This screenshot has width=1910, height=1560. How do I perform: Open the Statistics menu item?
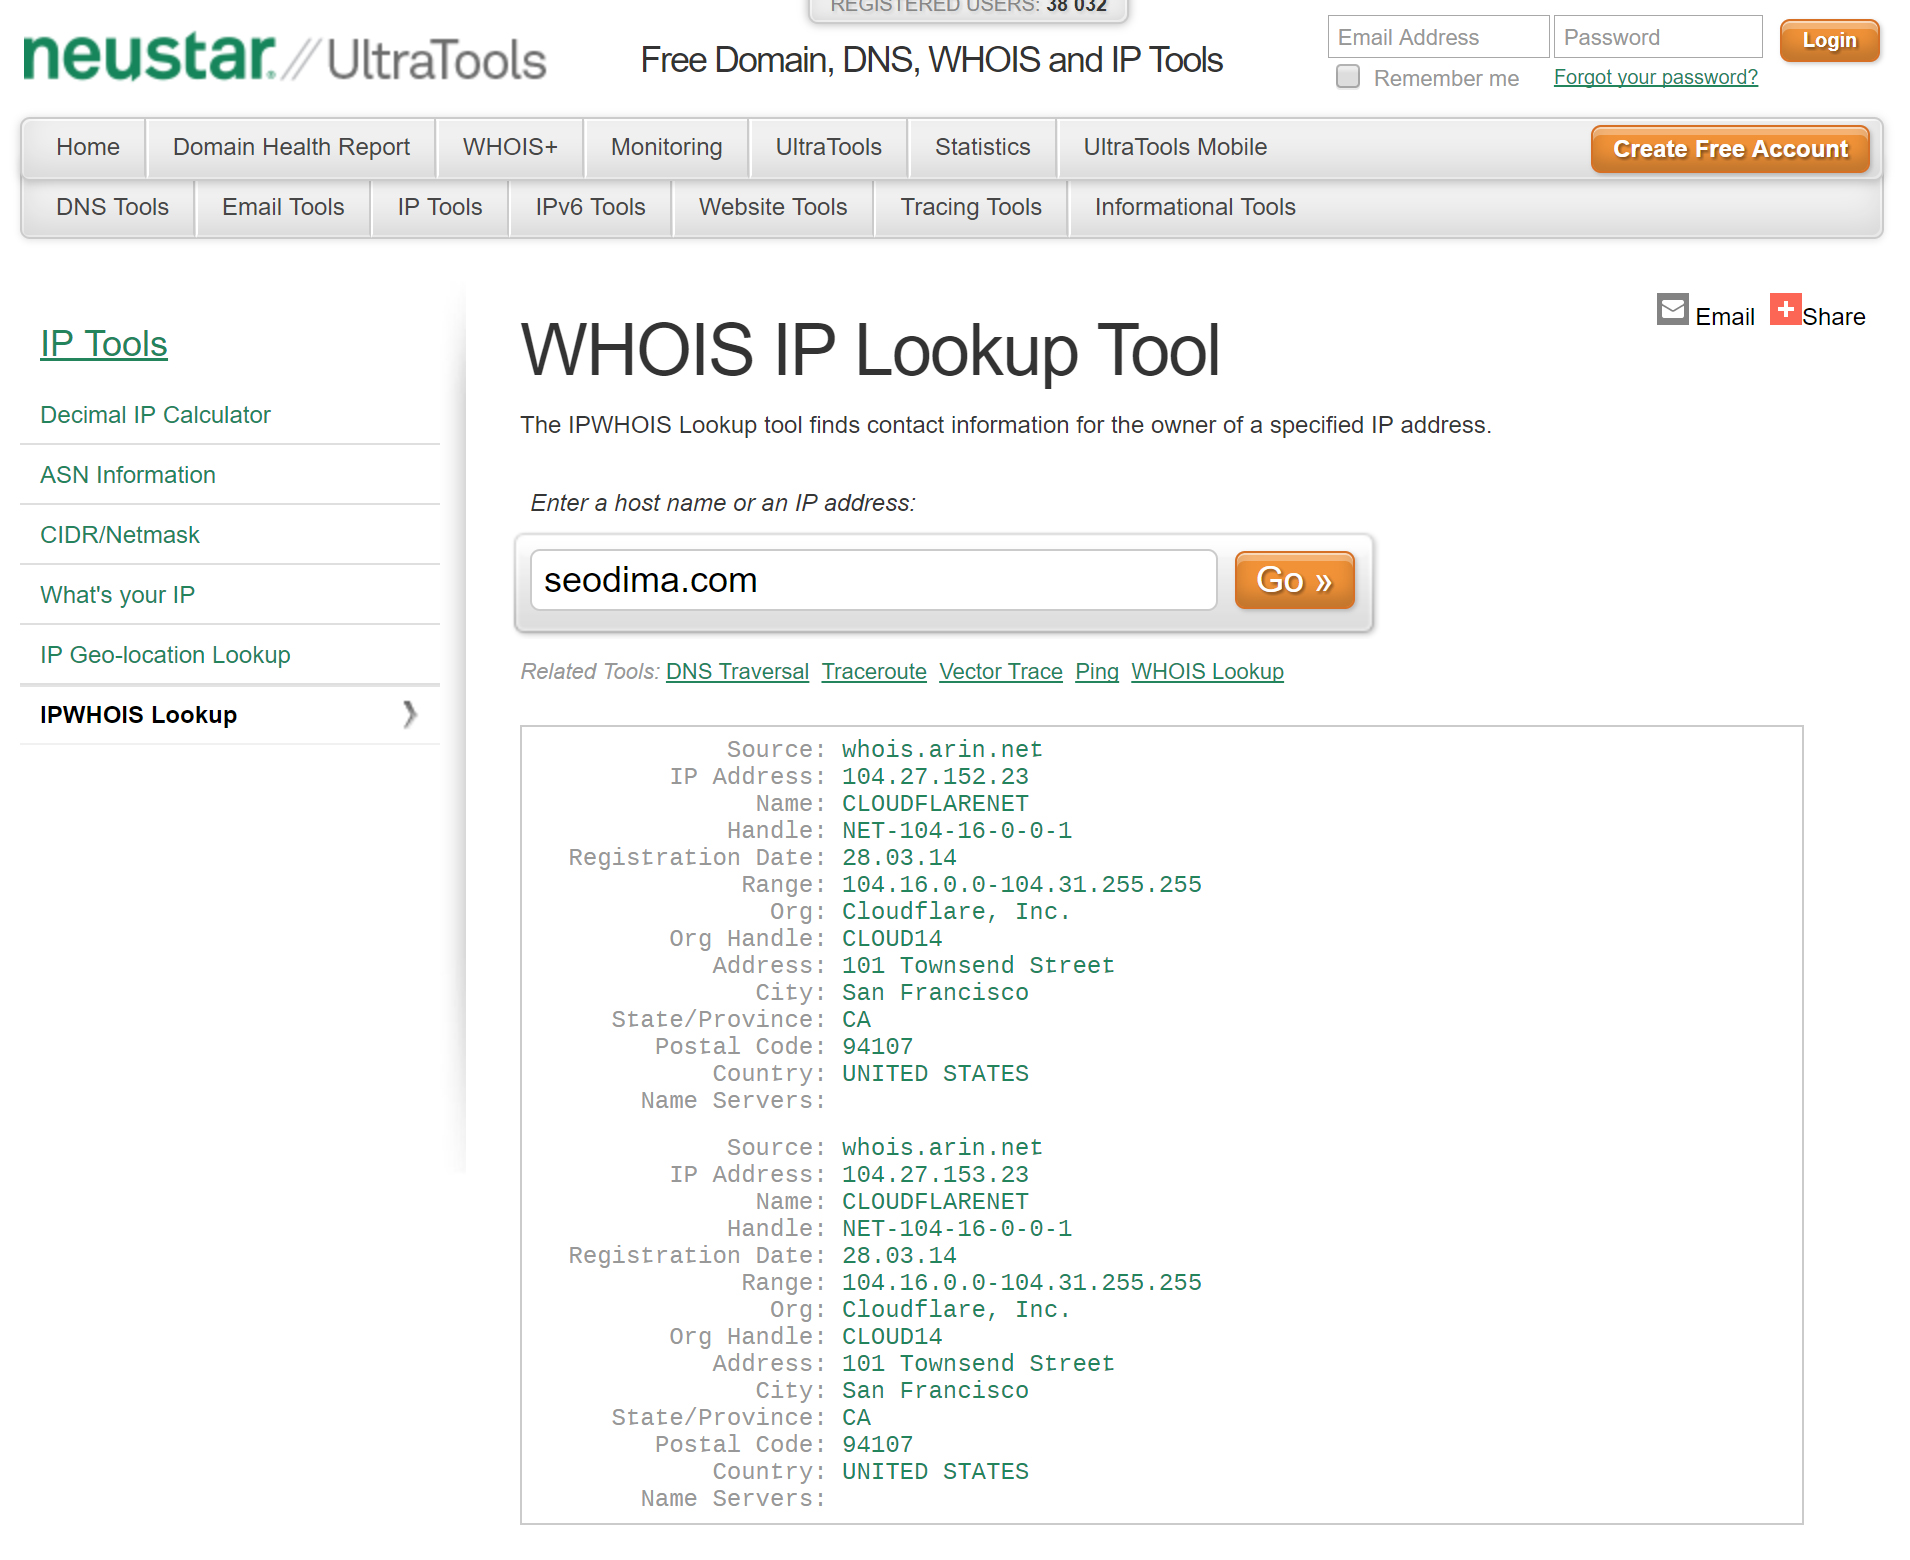982,147
